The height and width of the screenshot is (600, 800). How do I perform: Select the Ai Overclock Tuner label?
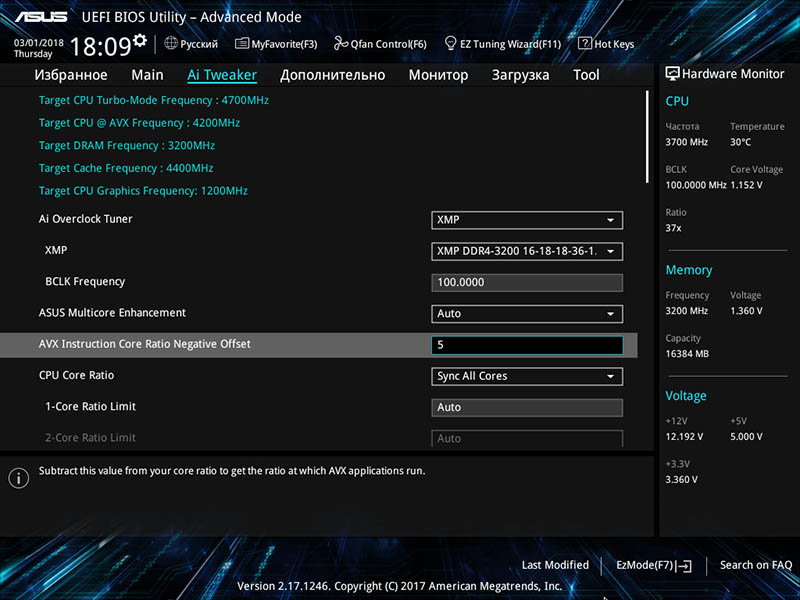[86, 219]
